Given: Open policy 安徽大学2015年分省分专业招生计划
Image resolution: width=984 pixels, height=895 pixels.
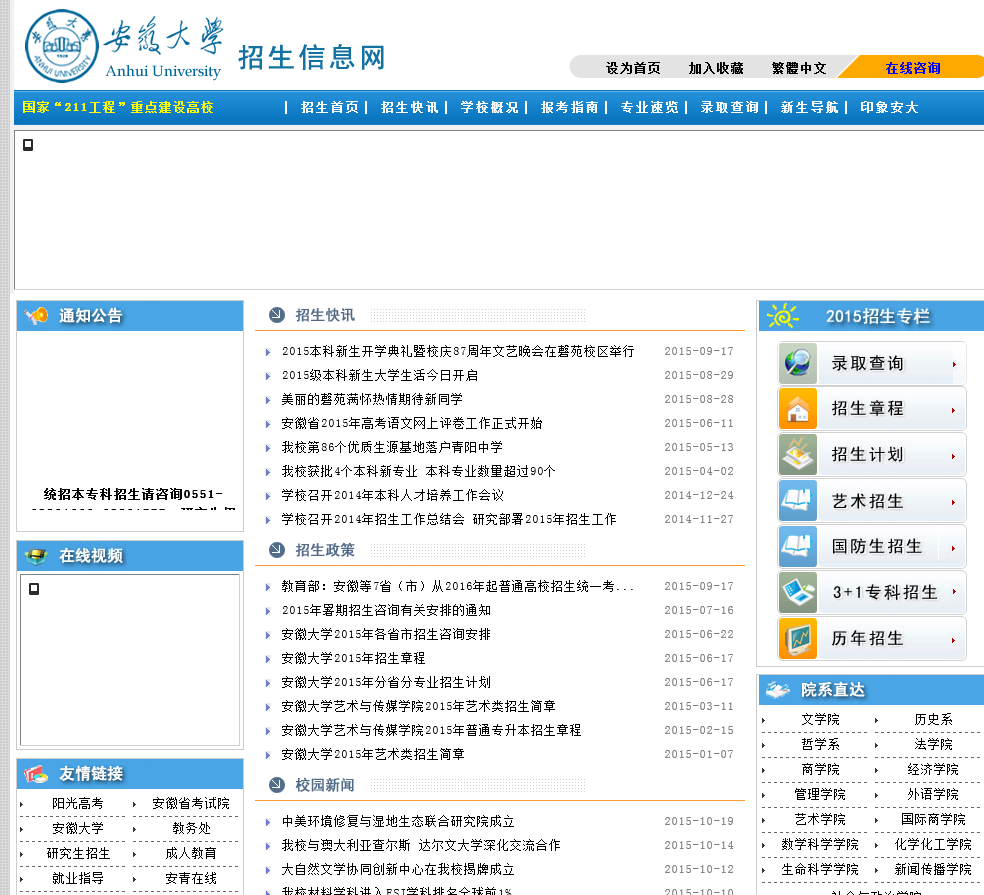Looking at the screenshot, I should [x=386, y=682].
